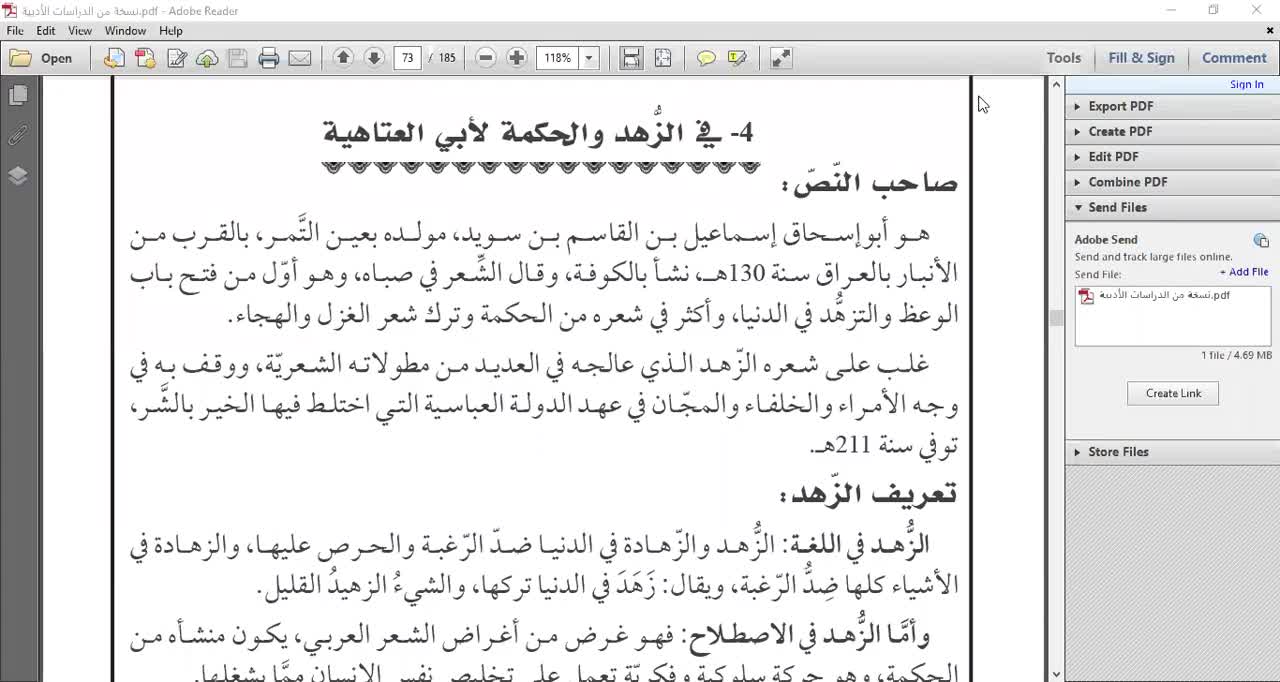This screenshot has height=682, width=1280.
Task: Click the Sign In link
Action: pos(1246,85)
